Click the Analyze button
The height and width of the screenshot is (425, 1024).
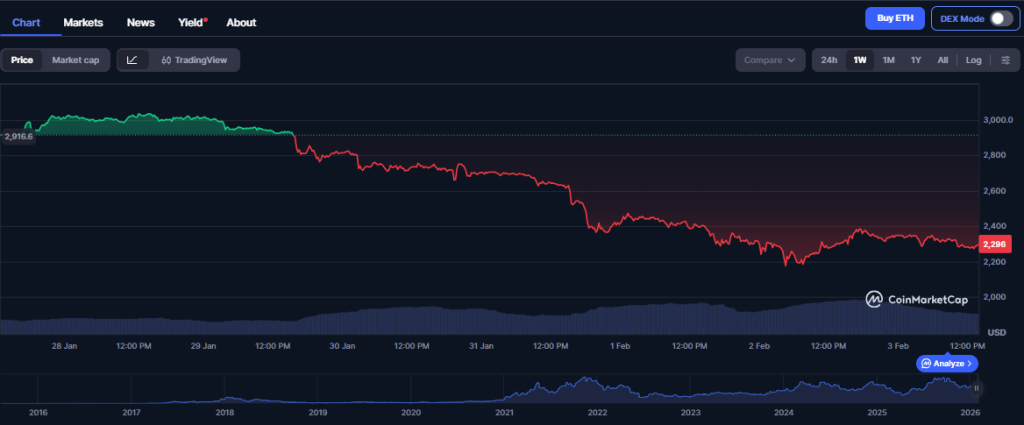[947, 363]
